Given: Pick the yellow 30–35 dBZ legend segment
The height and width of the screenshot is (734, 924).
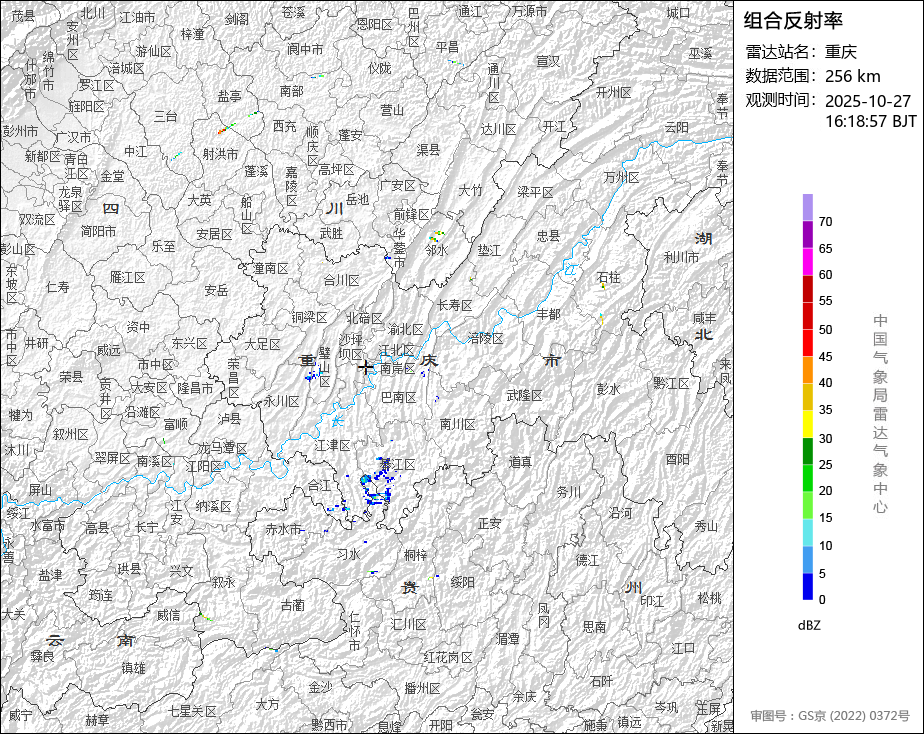Looking at the screenshot, I should tap(808, 424).
